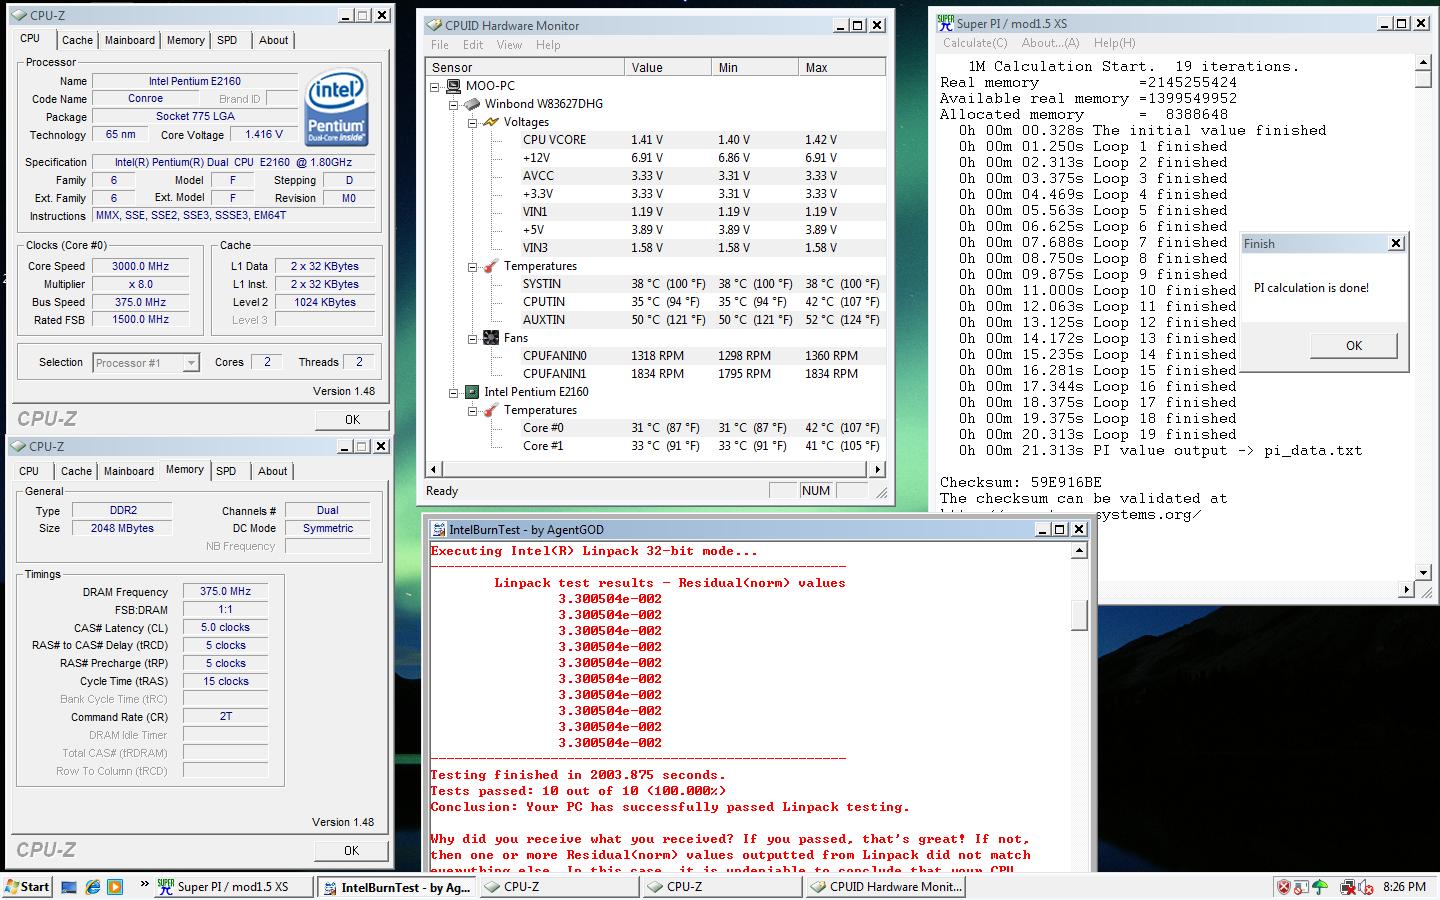1440x900 pixels.
Task: Click OK in the CPU-Z window showing the Memory tab
Action: point(352,850)
